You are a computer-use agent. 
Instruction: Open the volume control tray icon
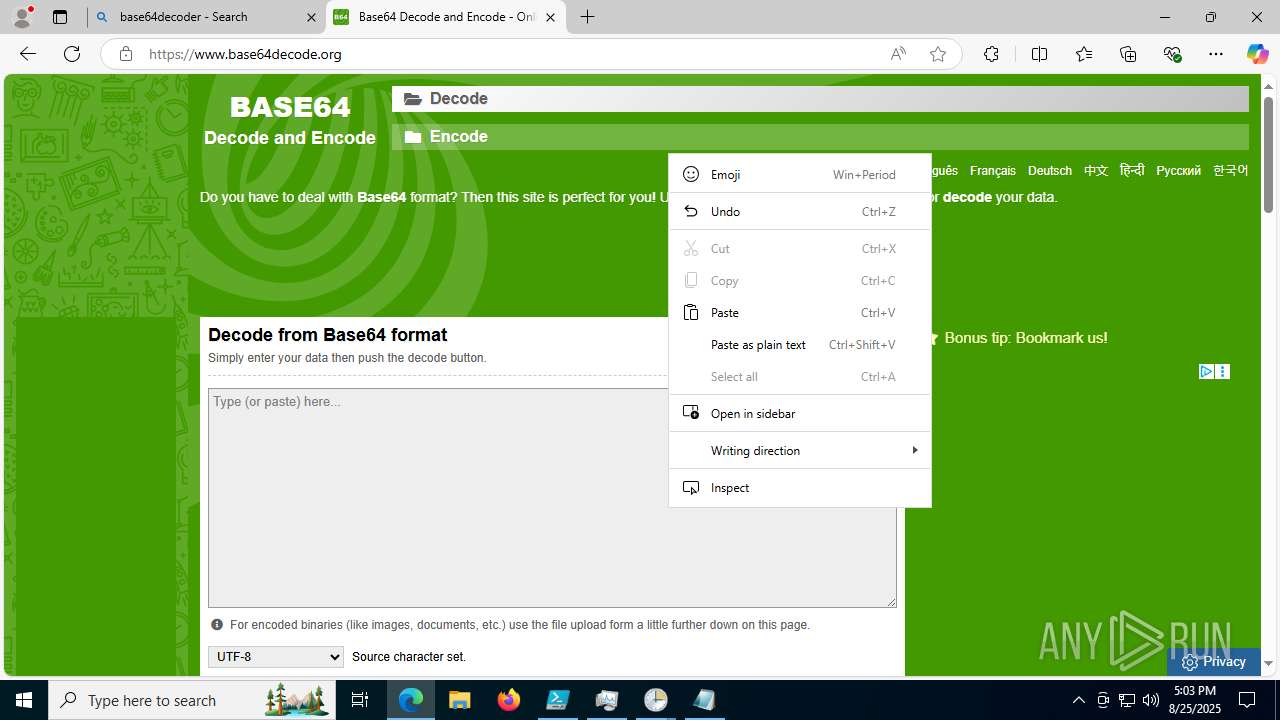pyautogui.click(x=1151, y=700)
